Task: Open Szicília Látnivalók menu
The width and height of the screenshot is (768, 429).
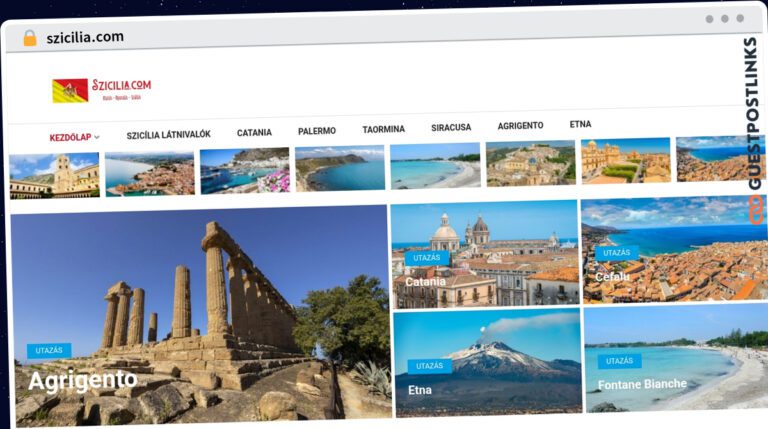Action: 168,135
